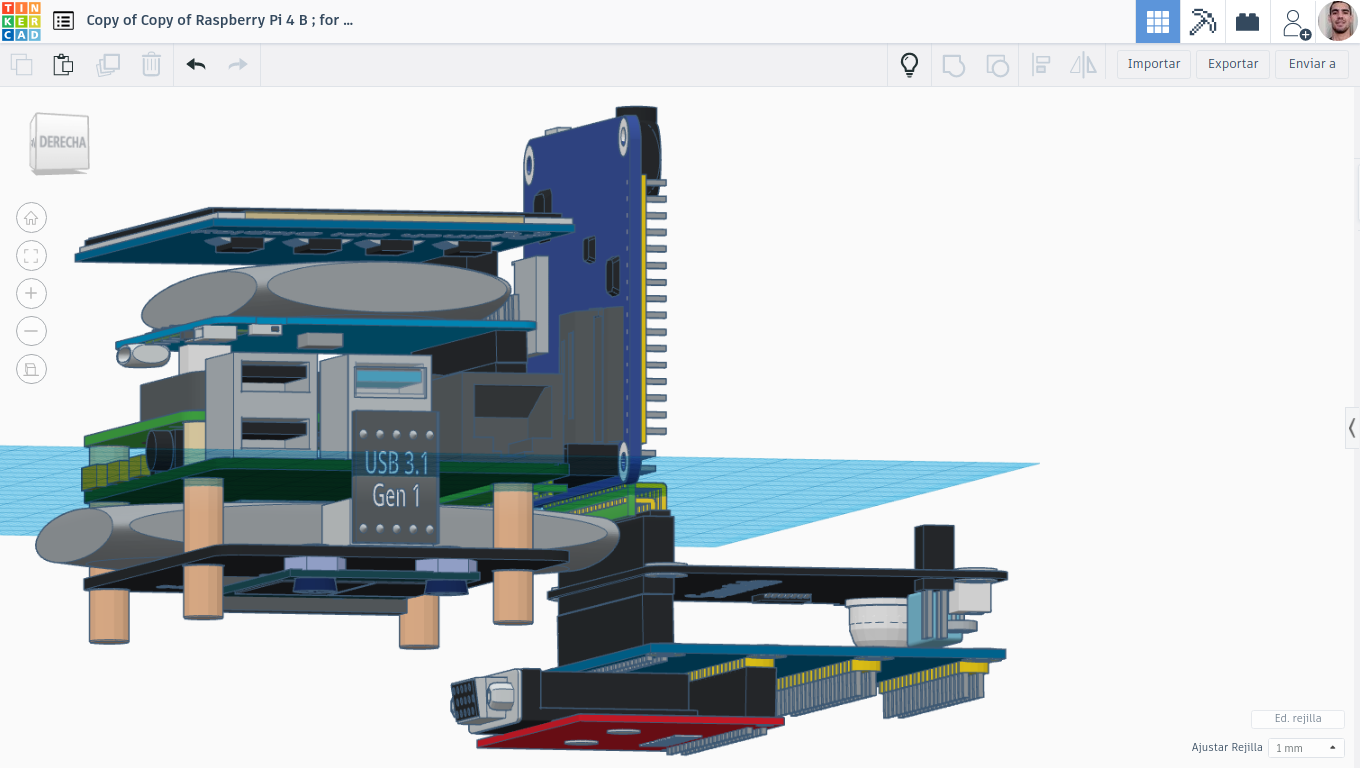
Task: Open the Ajustar Rejilla 1 mm dropdown
Action: coord(1305,748)
